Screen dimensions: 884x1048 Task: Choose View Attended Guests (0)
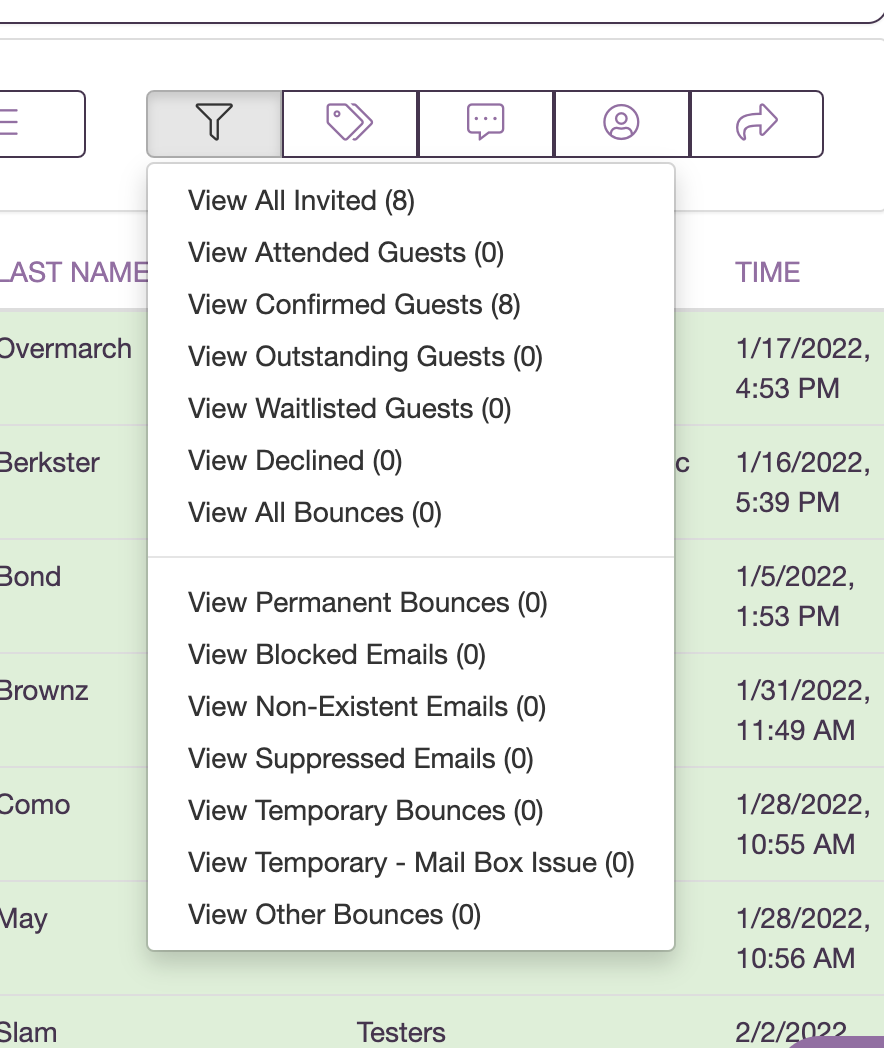coord(345,253)
